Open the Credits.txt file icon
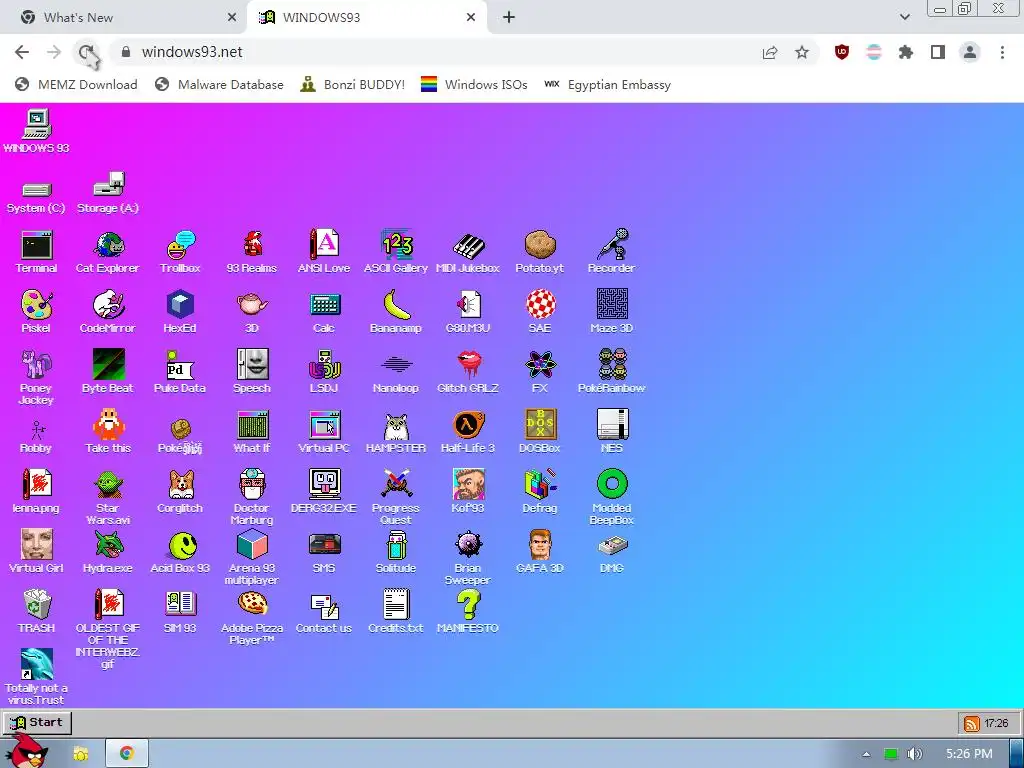Viewport: 1024px width, 768px height. click(x=396, y=612)
